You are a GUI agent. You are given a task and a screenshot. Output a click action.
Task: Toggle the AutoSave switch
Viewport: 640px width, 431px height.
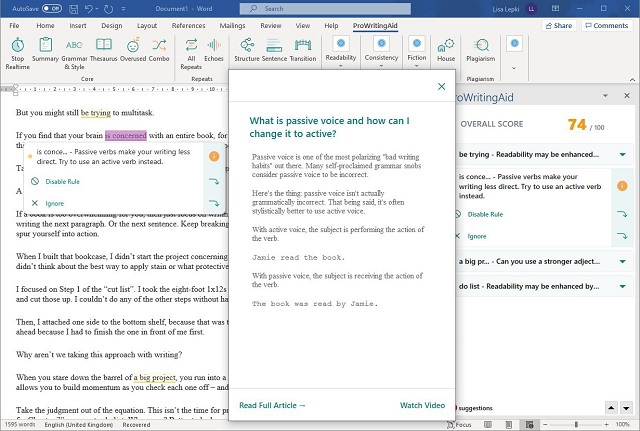52,8
